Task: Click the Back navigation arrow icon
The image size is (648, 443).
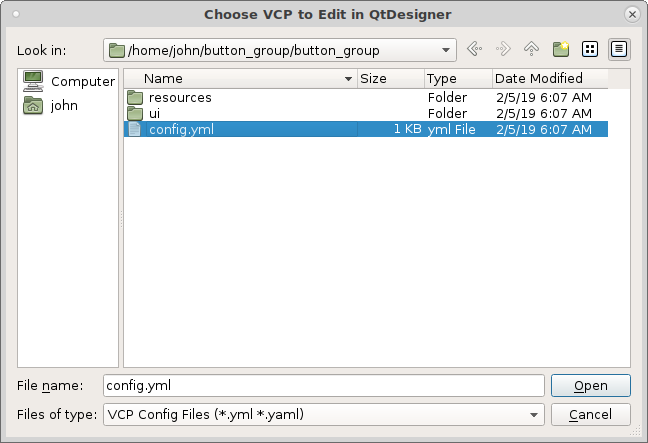Action: (474, 49)
